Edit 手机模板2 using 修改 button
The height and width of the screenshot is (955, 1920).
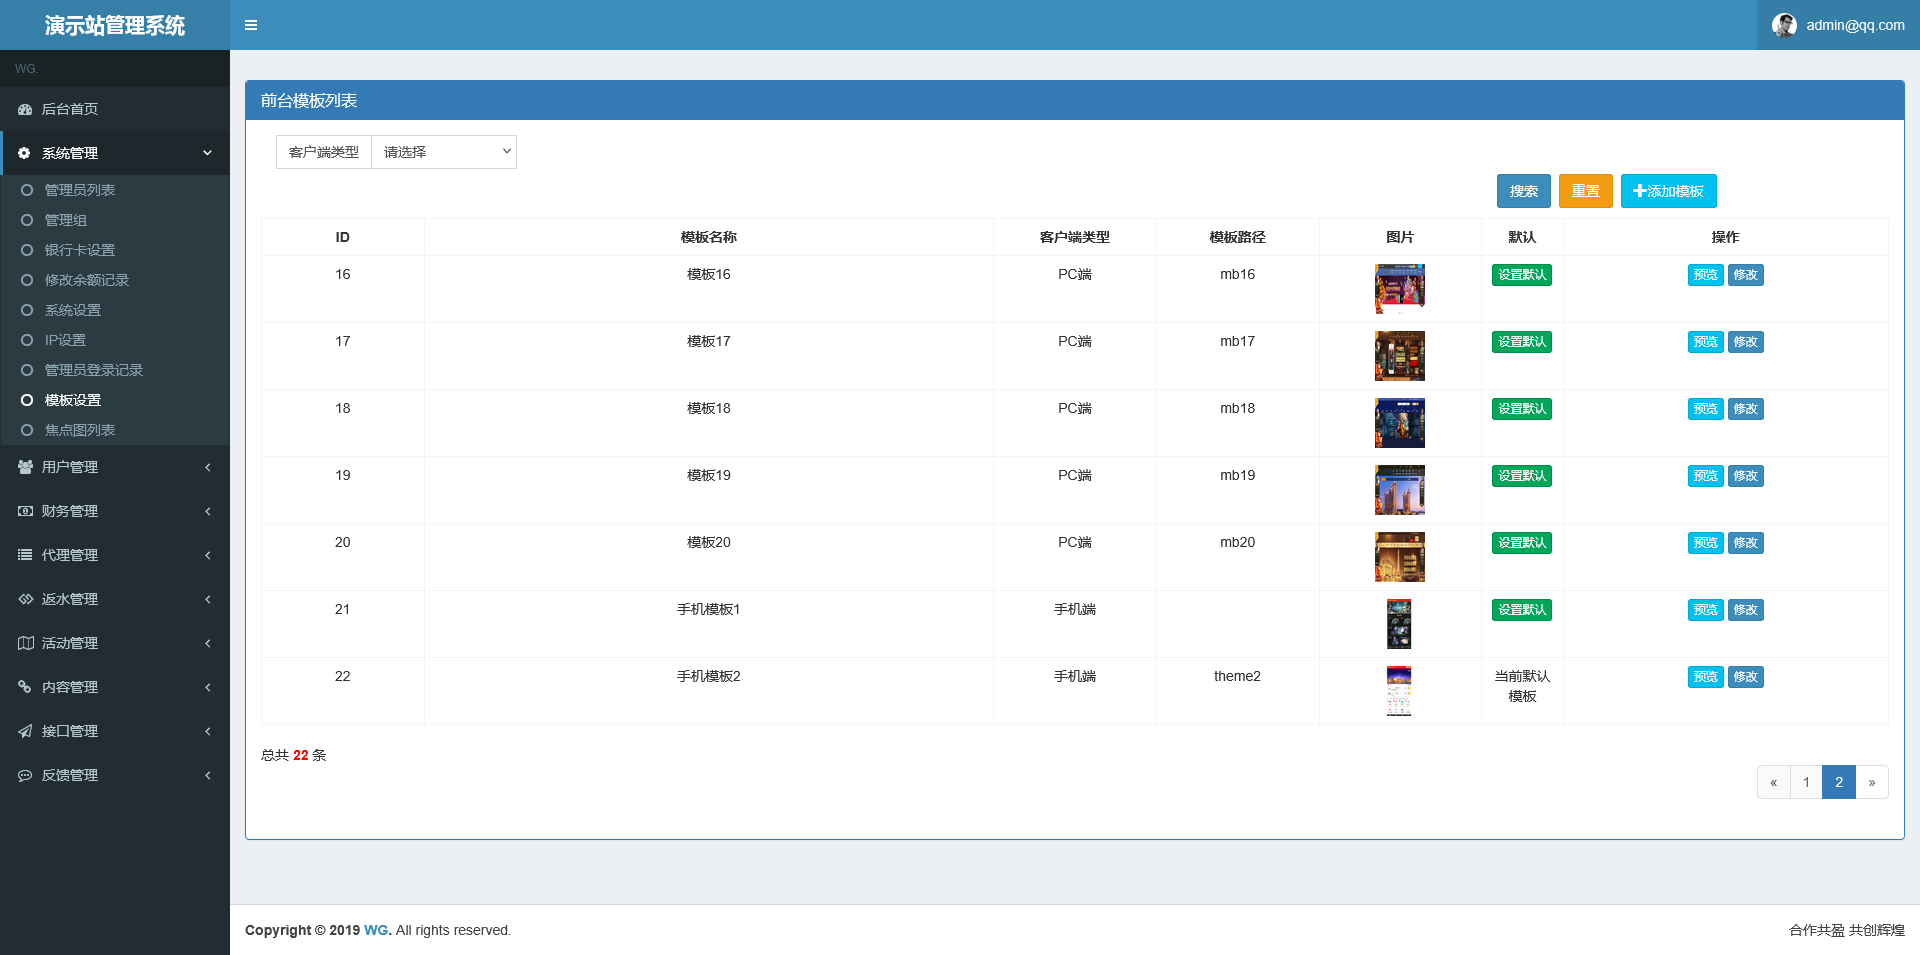(1746, 677)
